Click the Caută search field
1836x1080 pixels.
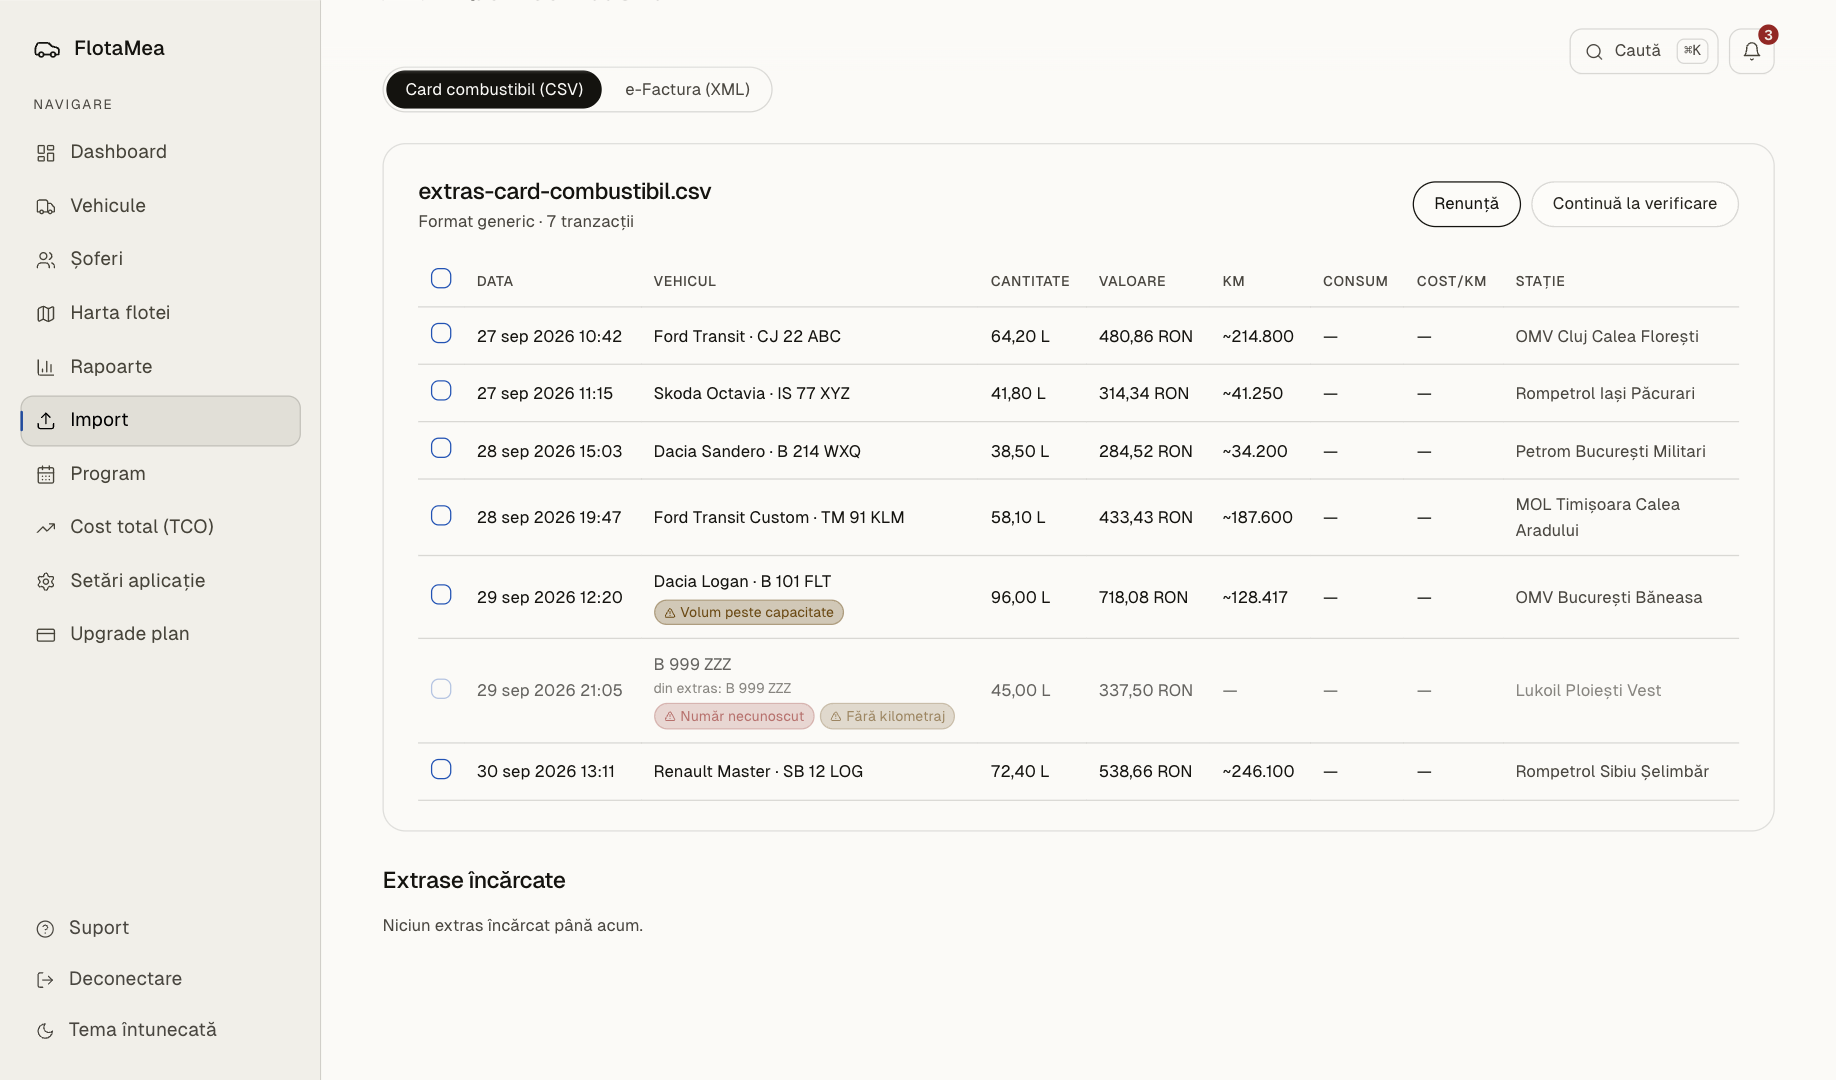pos(1643,51)
